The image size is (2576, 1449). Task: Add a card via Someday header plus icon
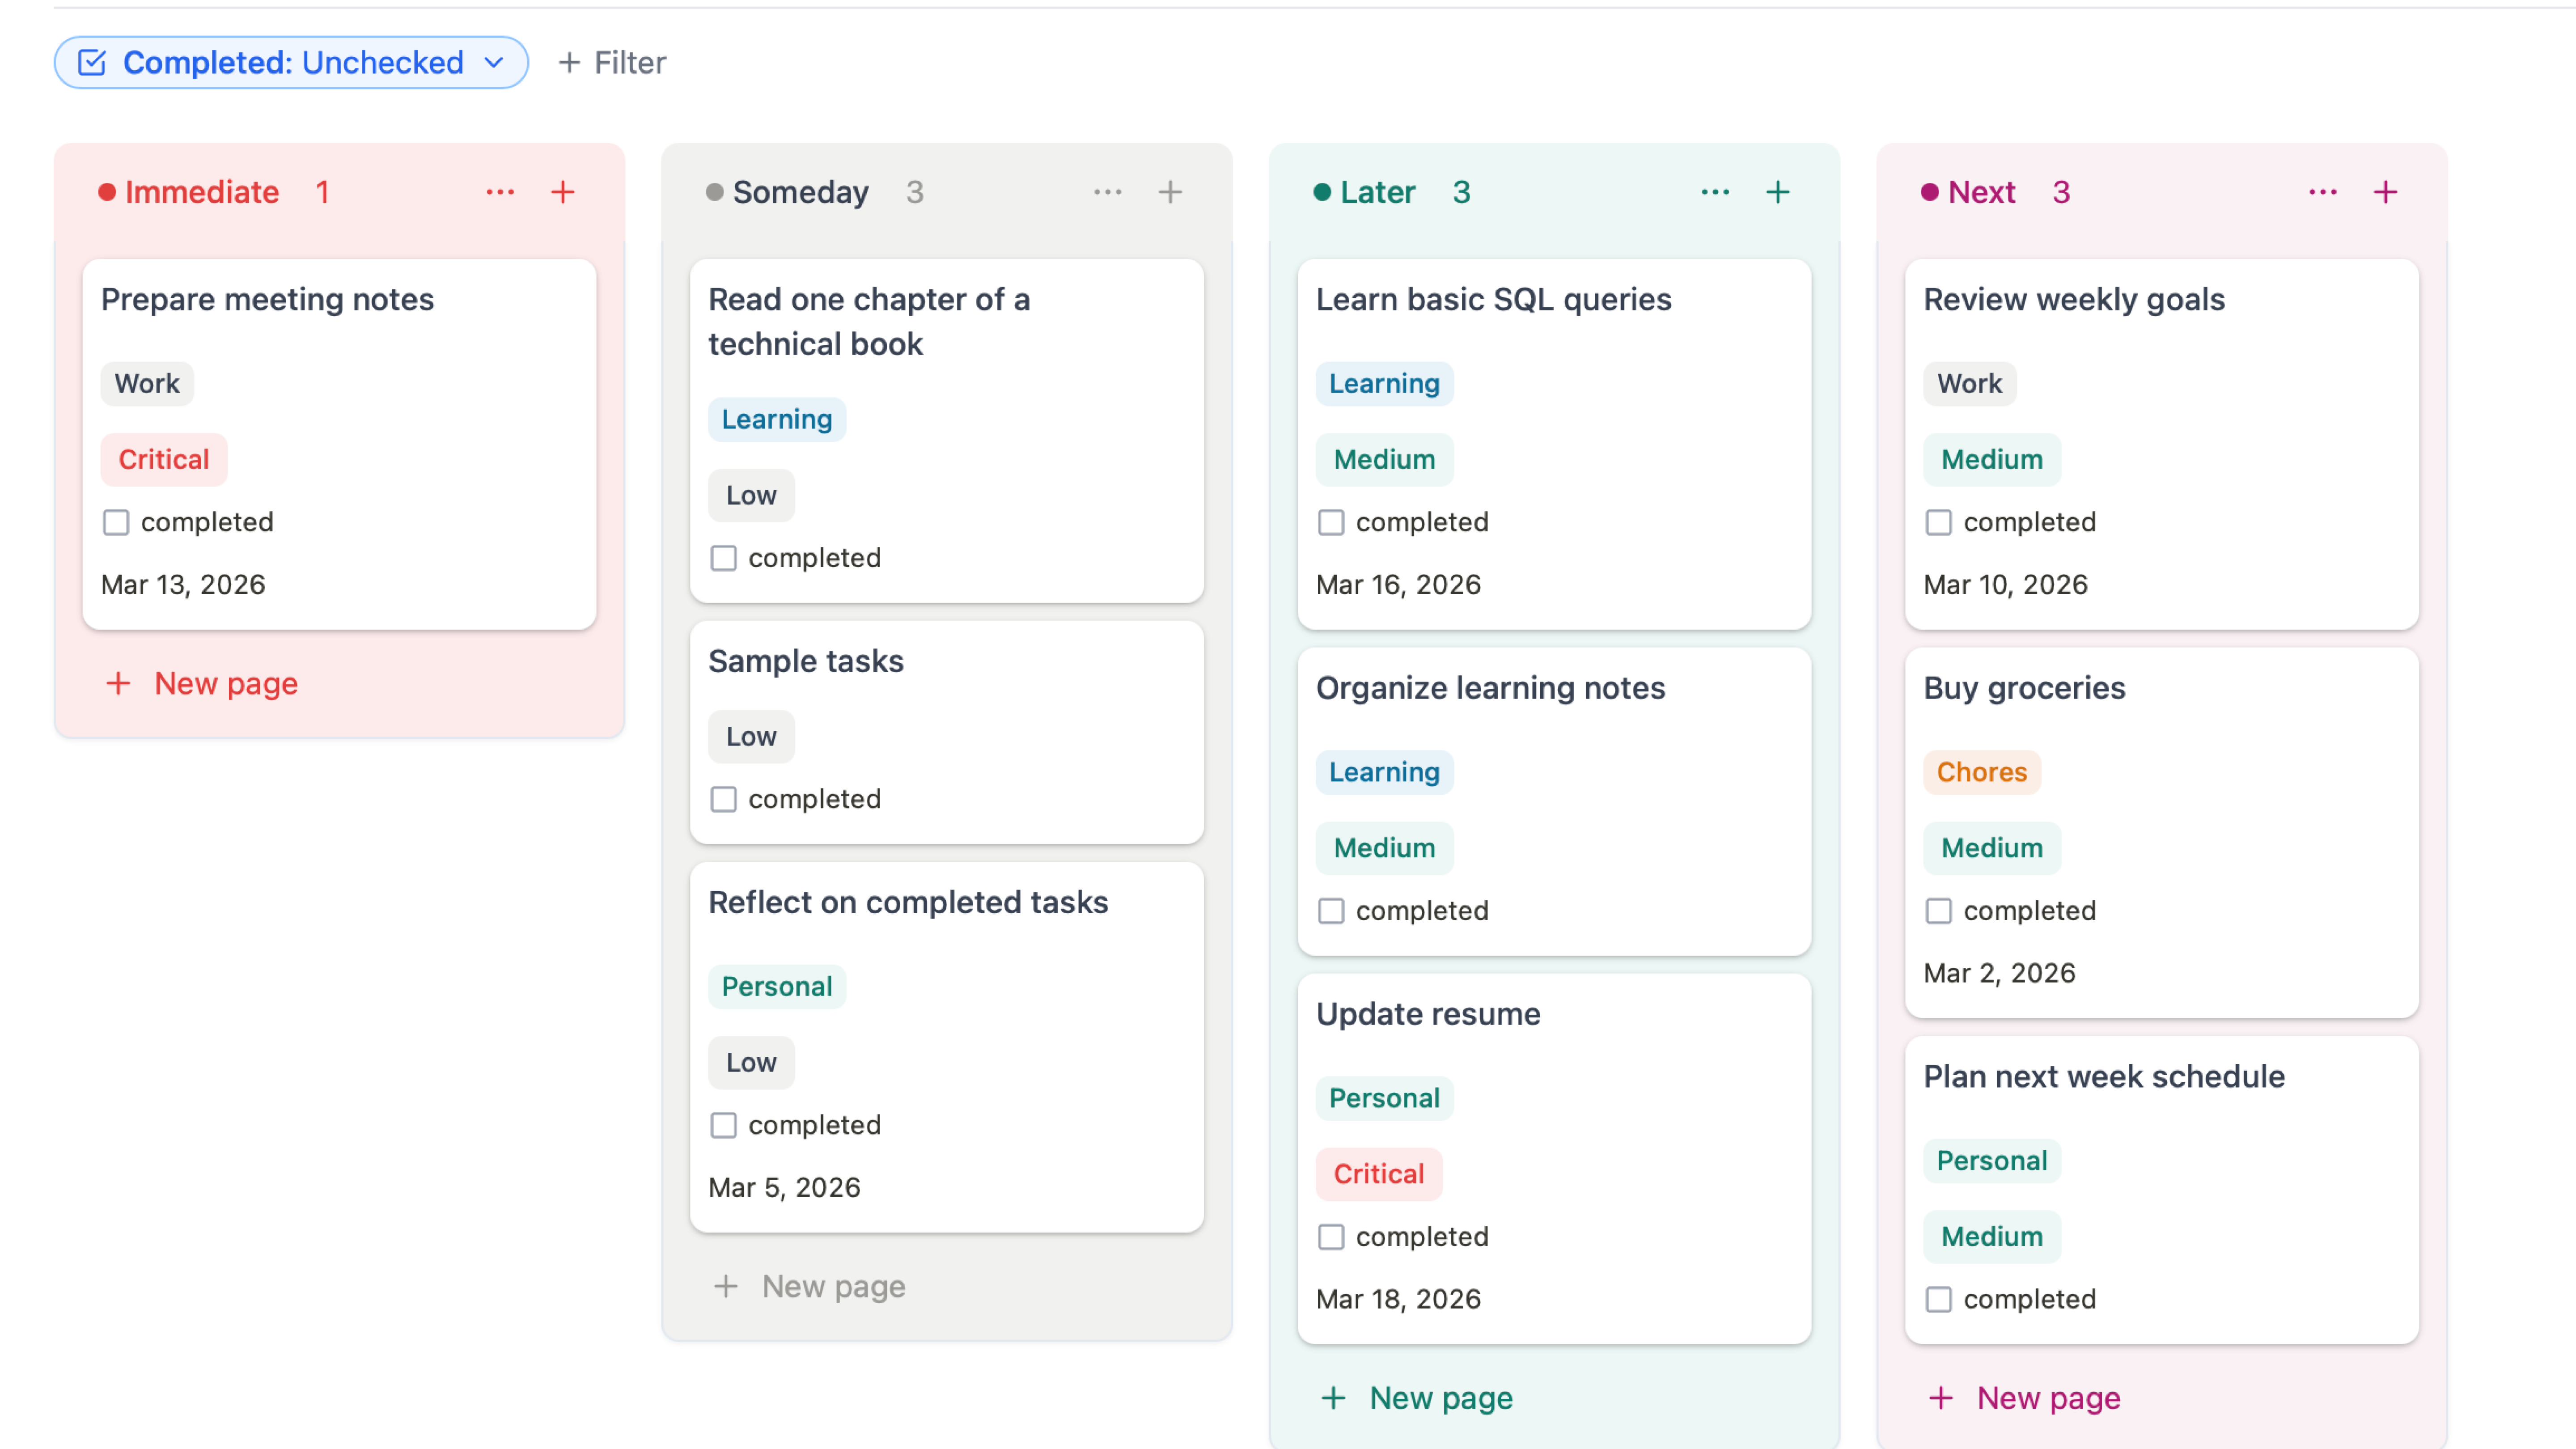tap(1170, 192)
